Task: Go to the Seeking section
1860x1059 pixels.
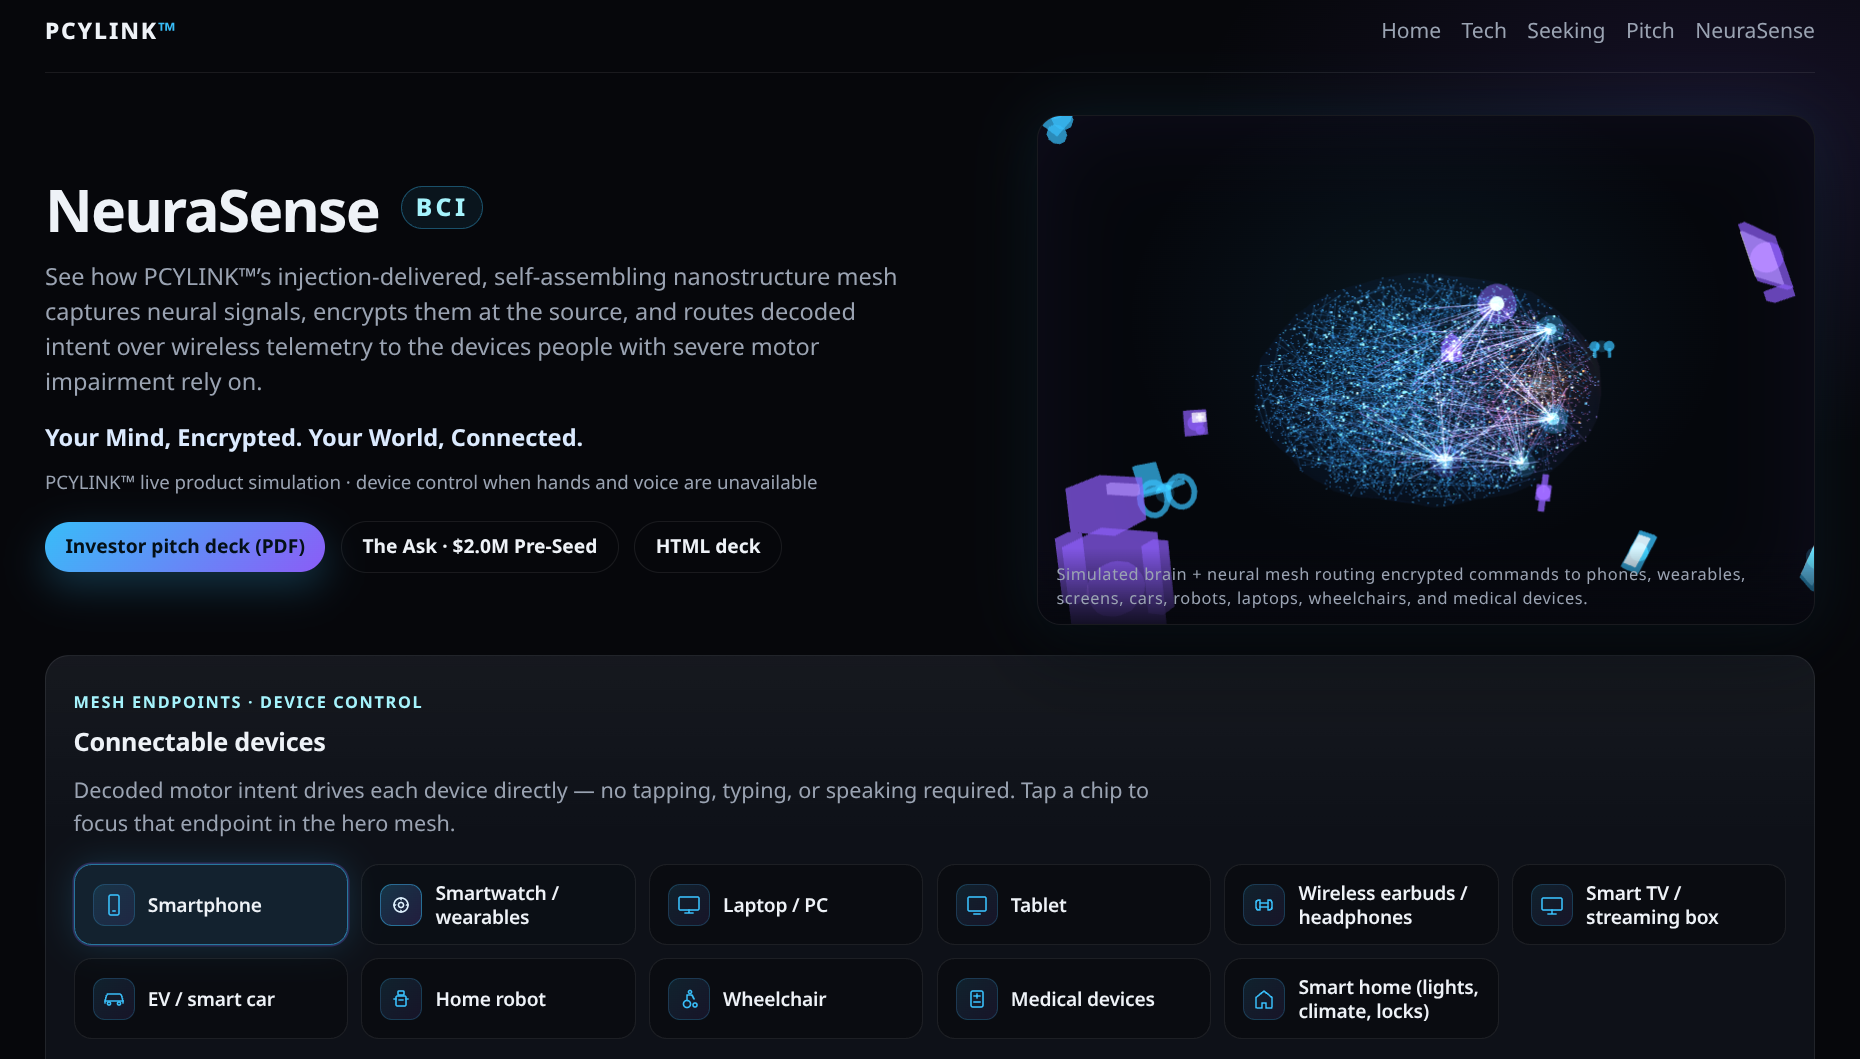Action: tap(1566, 31)
